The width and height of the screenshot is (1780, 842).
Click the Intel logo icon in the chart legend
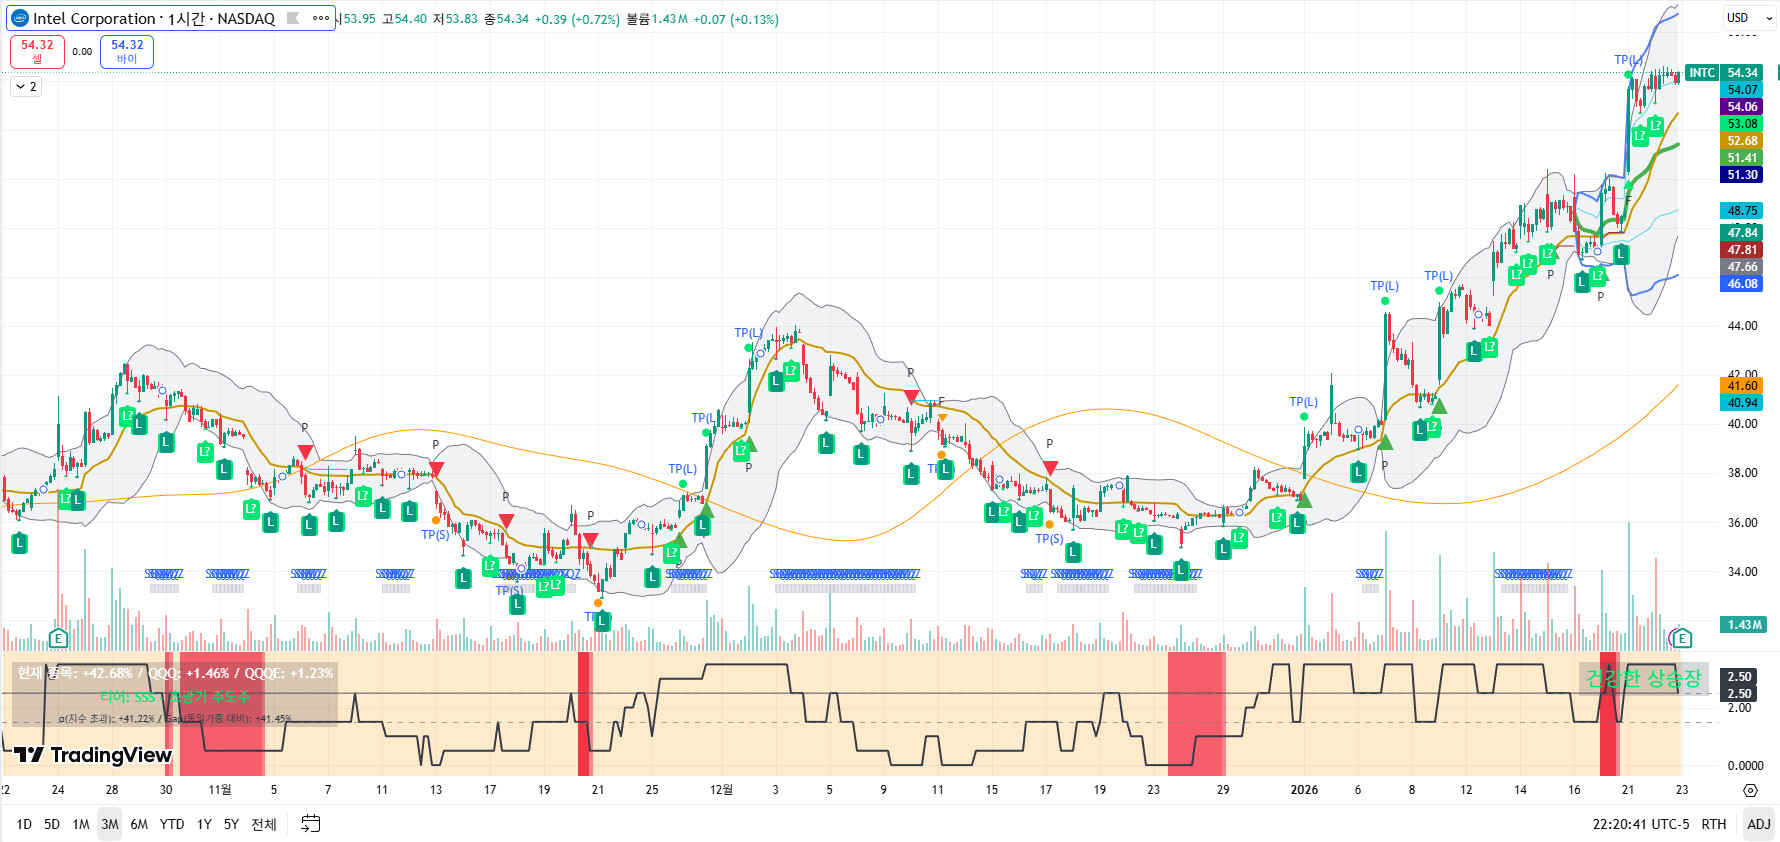point(20,18)
